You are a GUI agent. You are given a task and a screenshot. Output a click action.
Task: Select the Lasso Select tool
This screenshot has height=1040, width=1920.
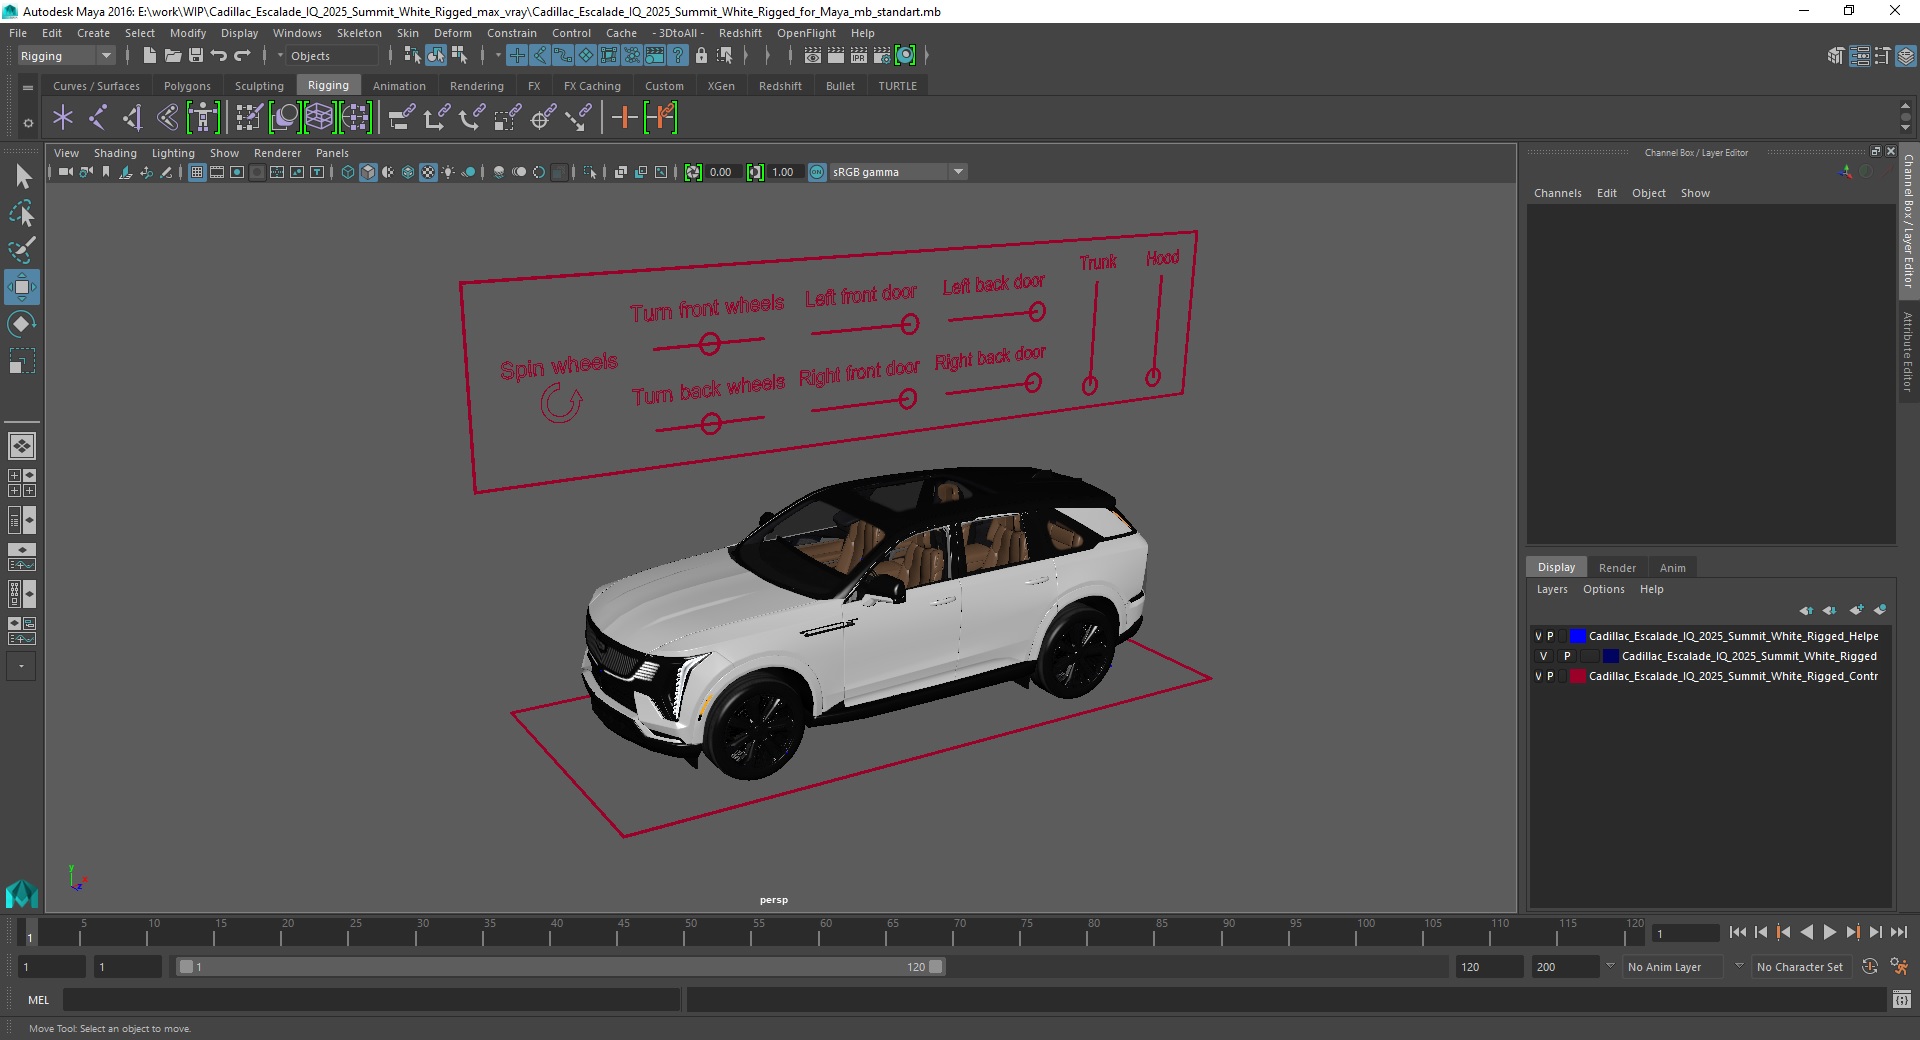click(21, 213)
